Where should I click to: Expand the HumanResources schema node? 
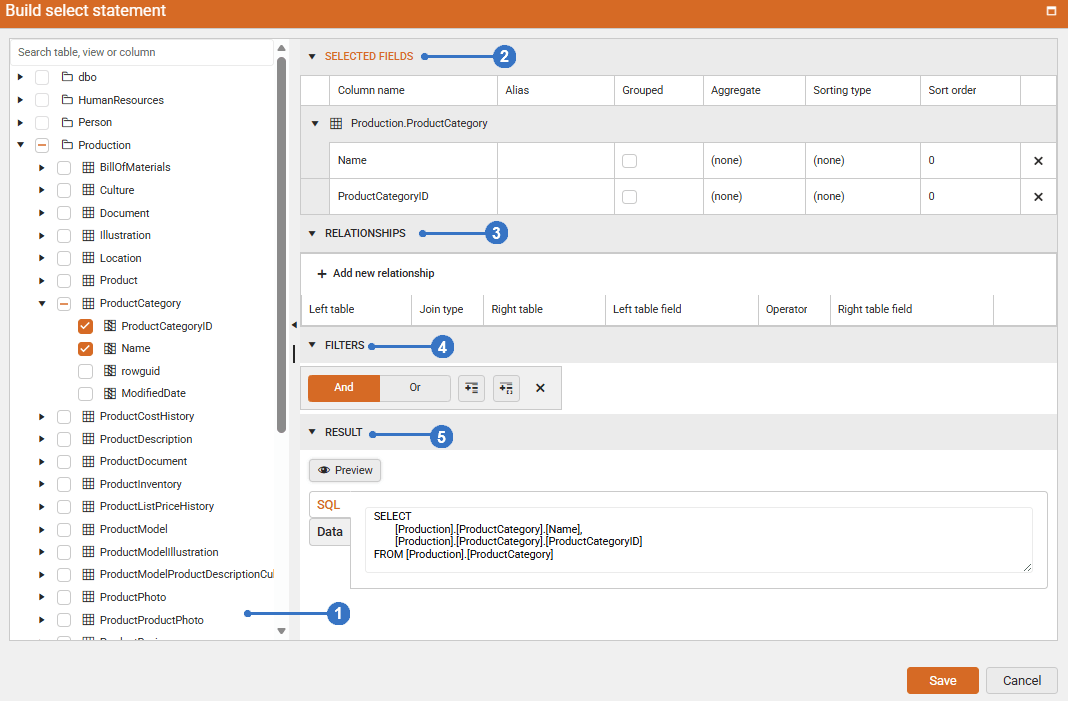point(21,99)
